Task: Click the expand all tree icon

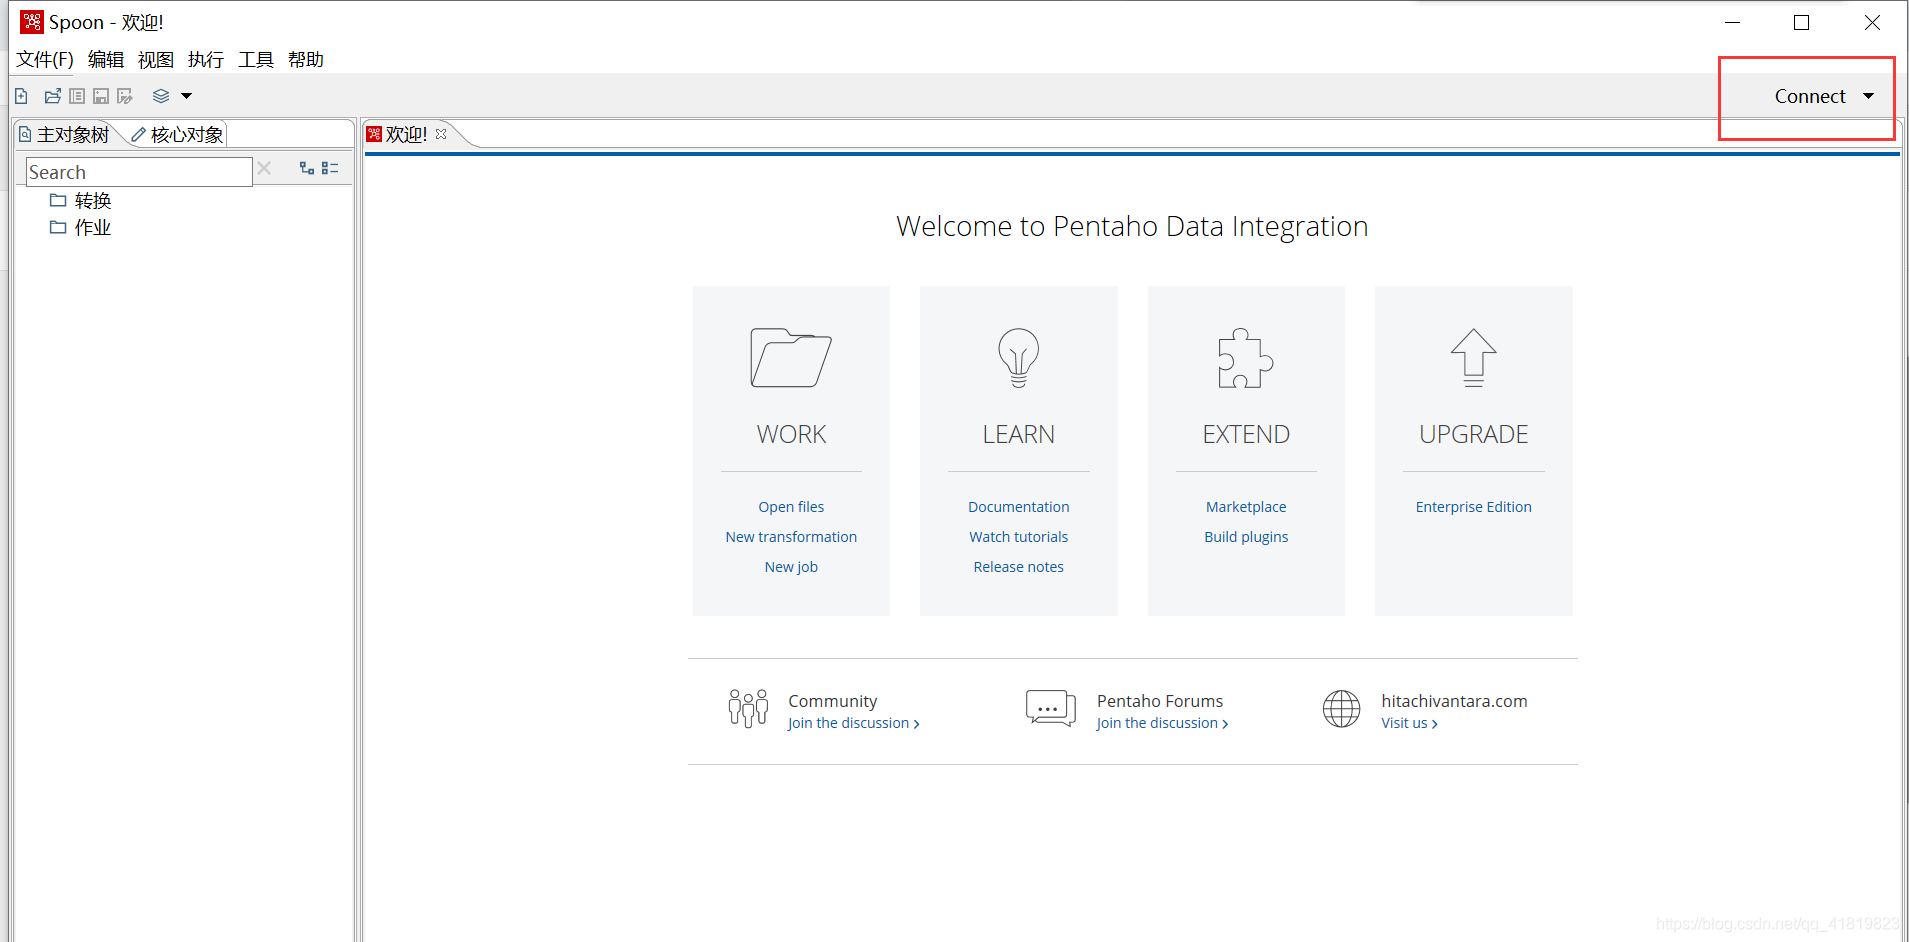Action: [x=307, y=168]
